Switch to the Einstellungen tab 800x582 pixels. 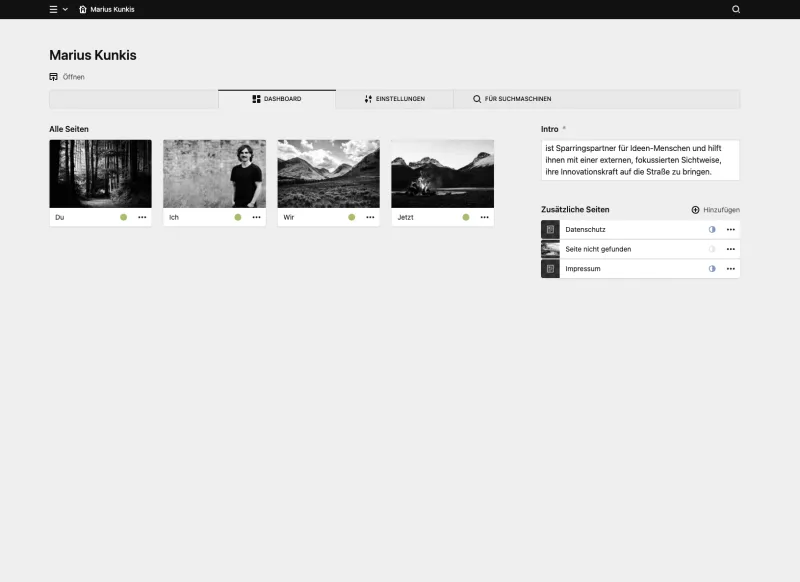(x=394, y=98)
